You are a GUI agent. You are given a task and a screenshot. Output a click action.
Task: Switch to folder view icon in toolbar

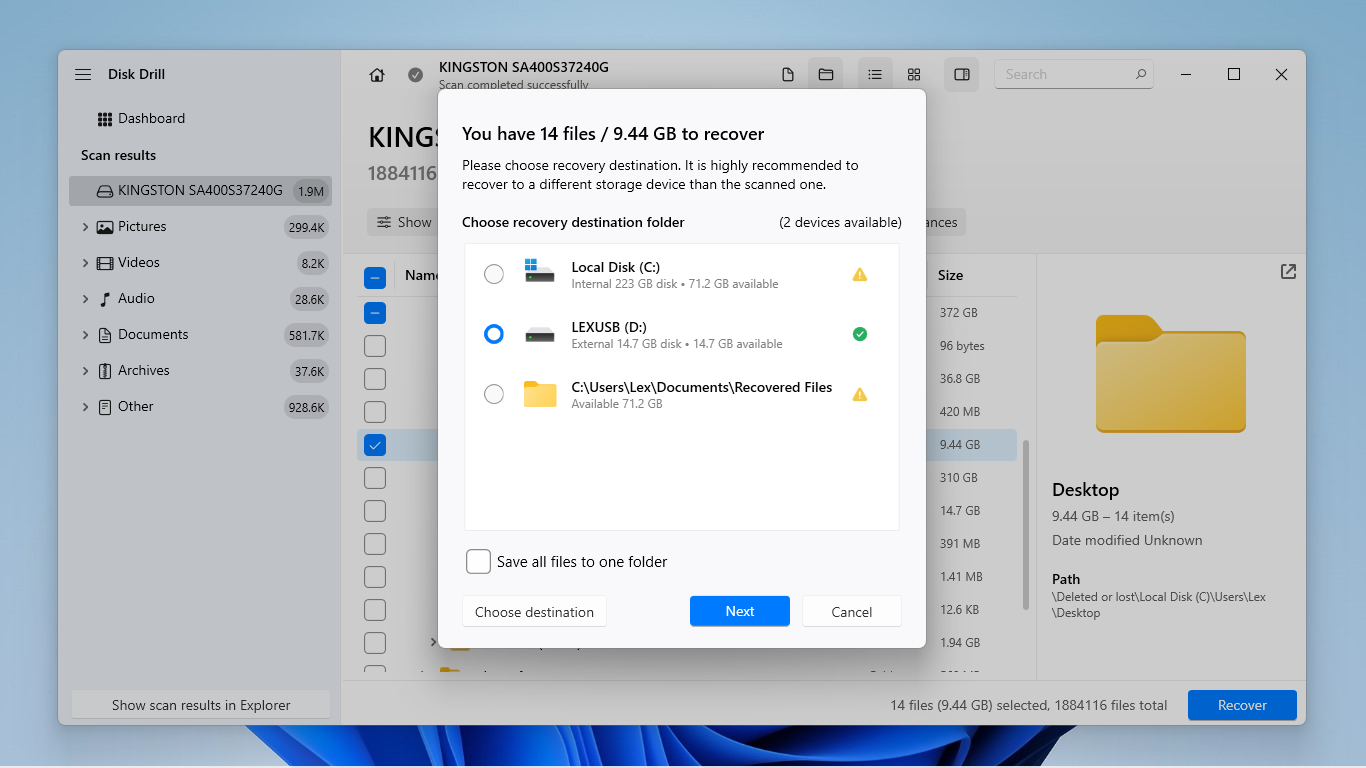pos(826,75)
